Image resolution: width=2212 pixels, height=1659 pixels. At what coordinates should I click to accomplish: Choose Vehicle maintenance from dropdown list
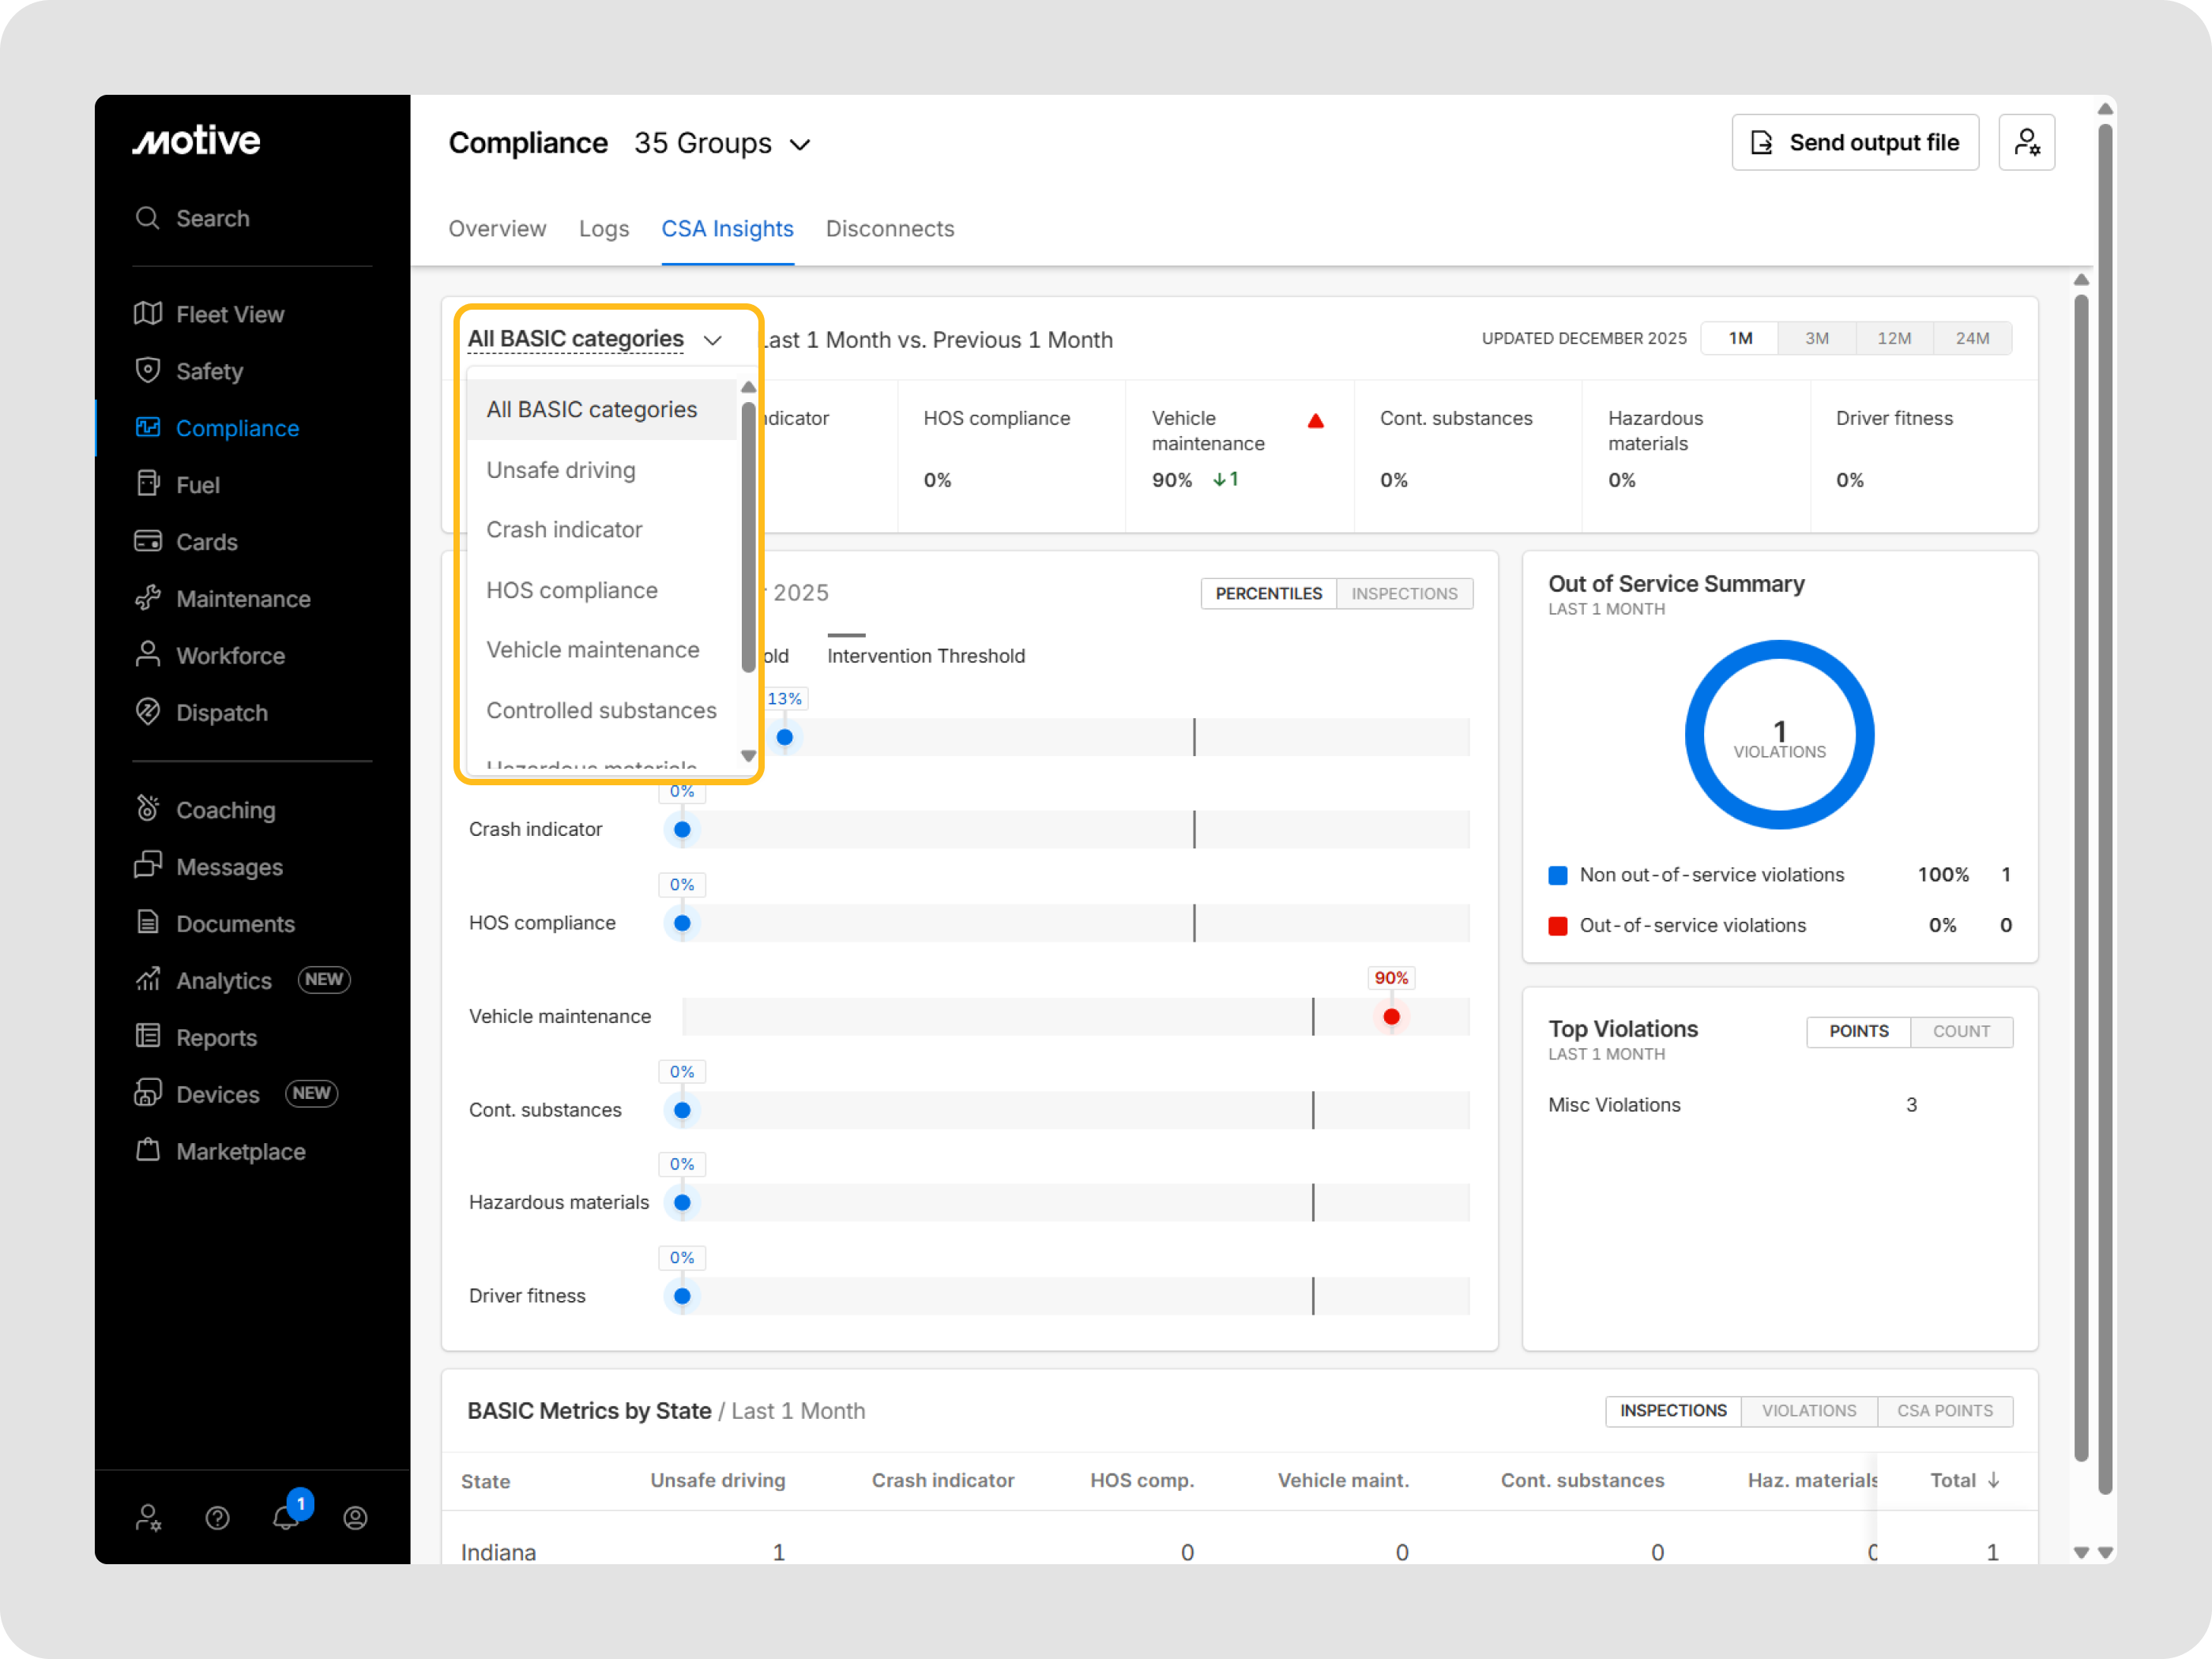(x=592, y=650)
